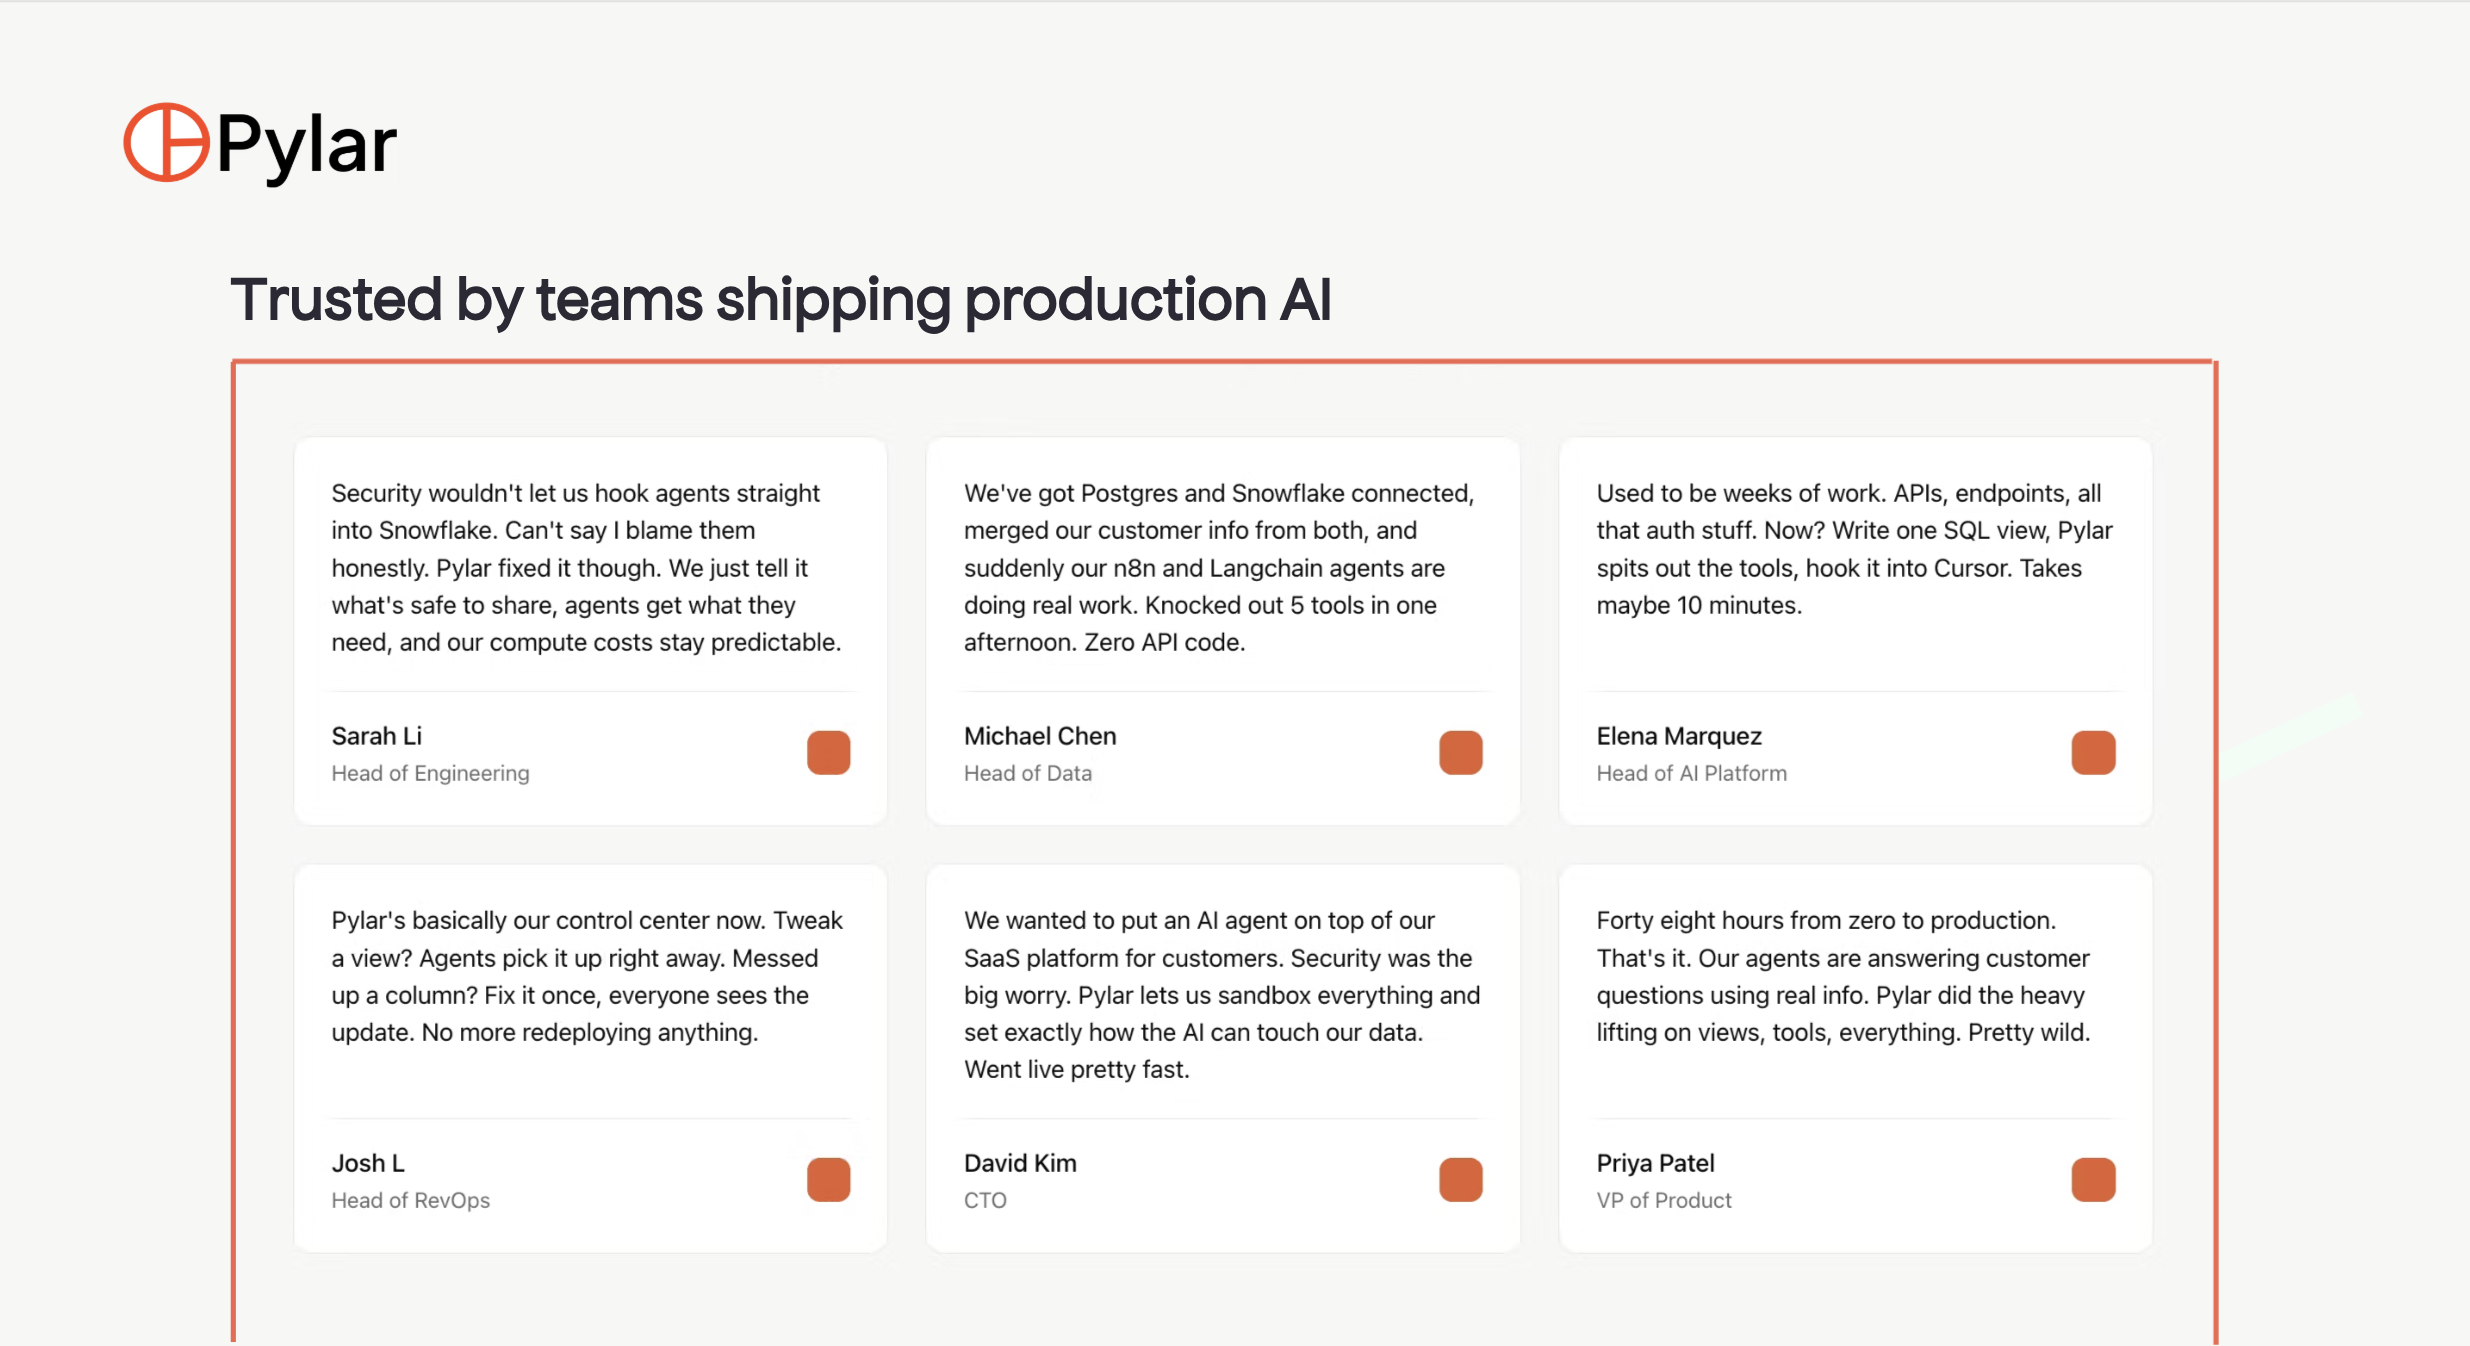Click the orange icon on Elena Marquez's card
This screenshot has height=1346, width=2470.
2093,753
